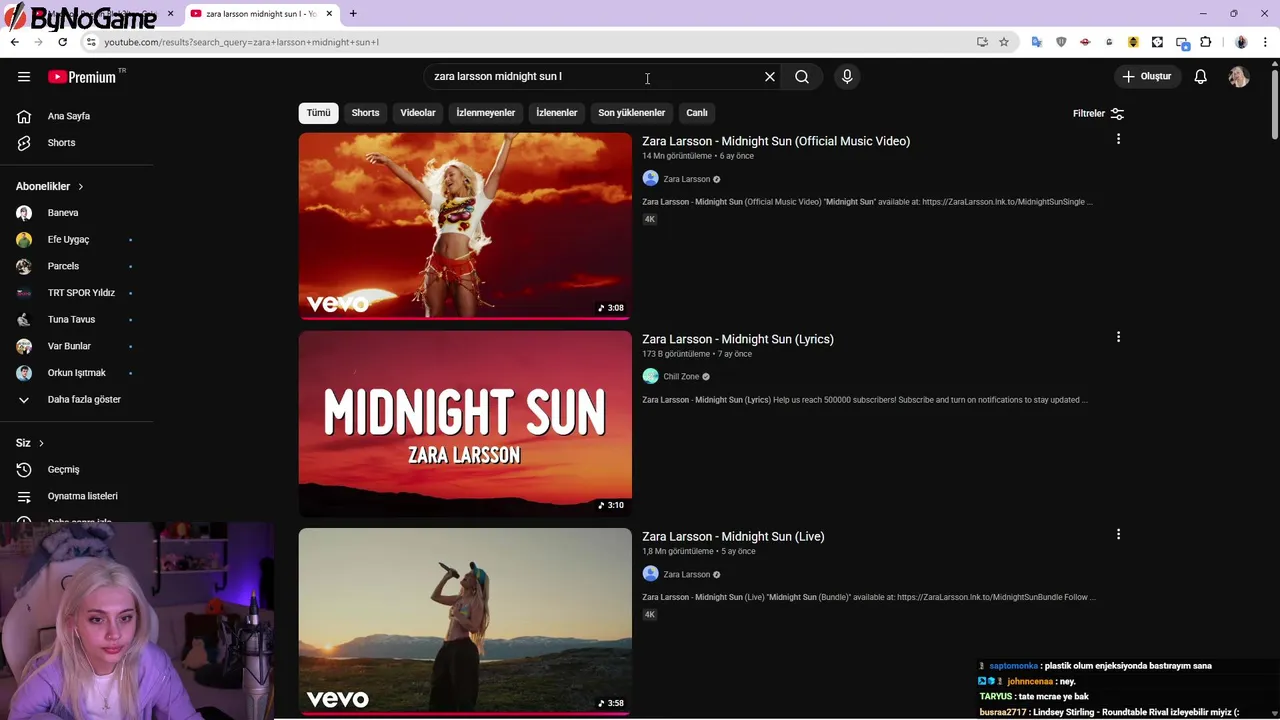Screen dimensions: 1280x720
Task: Select the Son yüklenenler filter chip
Action: (x=632, y=113)
